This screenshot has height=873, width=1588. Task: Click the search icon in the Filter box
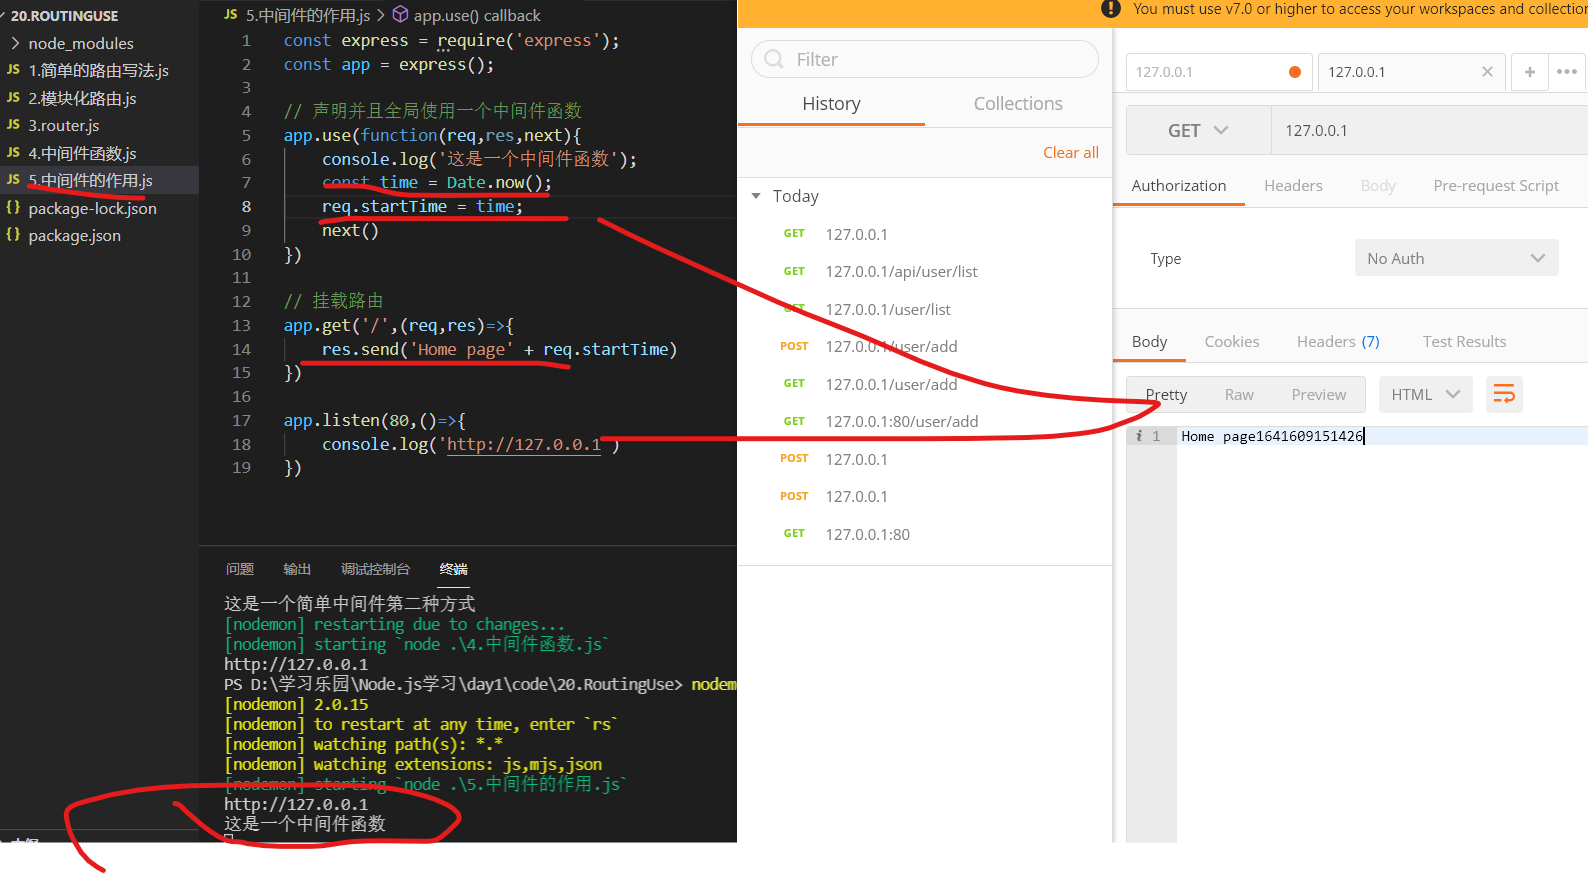point(774,59)
